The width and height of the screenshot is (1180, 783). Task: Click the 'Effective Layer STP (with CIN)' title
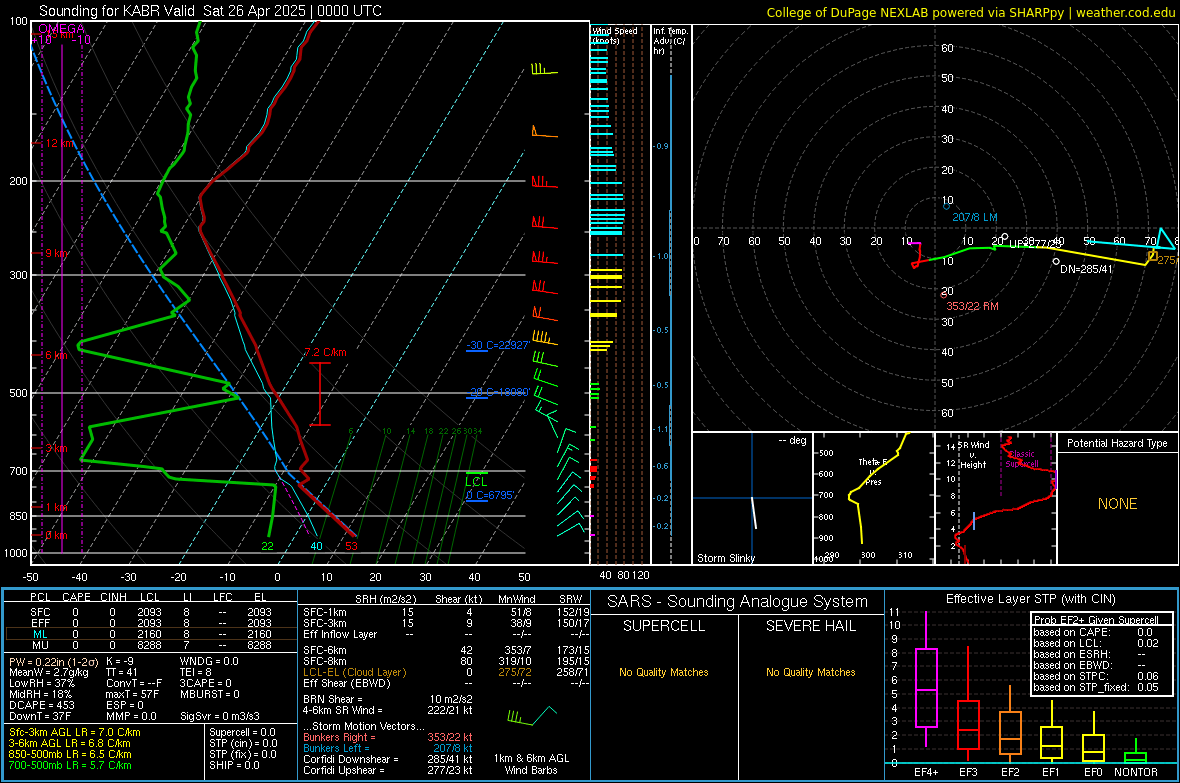click(x=1030, y=599)
